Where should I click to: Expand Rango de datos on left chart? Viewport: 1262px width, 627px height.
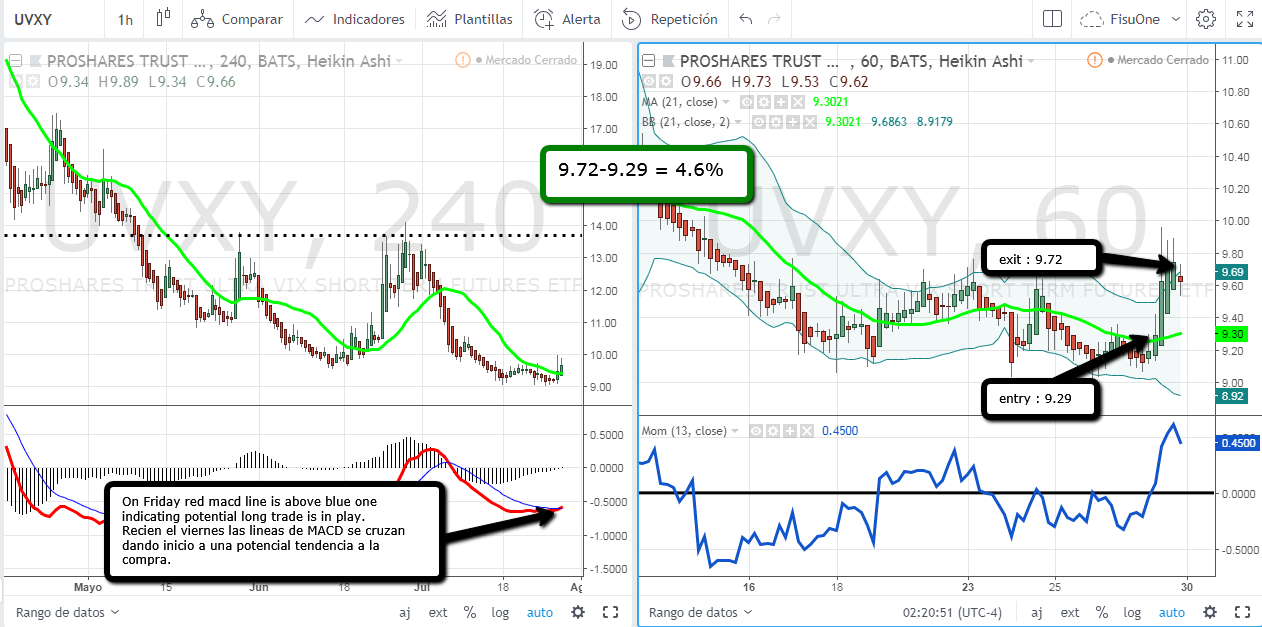coord(67,612)
